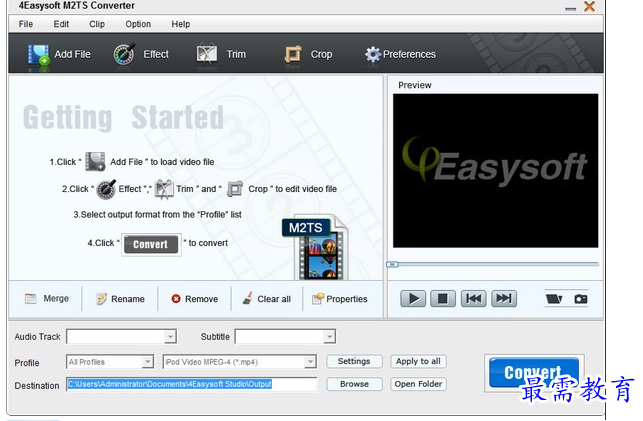Click Browse for destination folder

(x=354, y=384)
